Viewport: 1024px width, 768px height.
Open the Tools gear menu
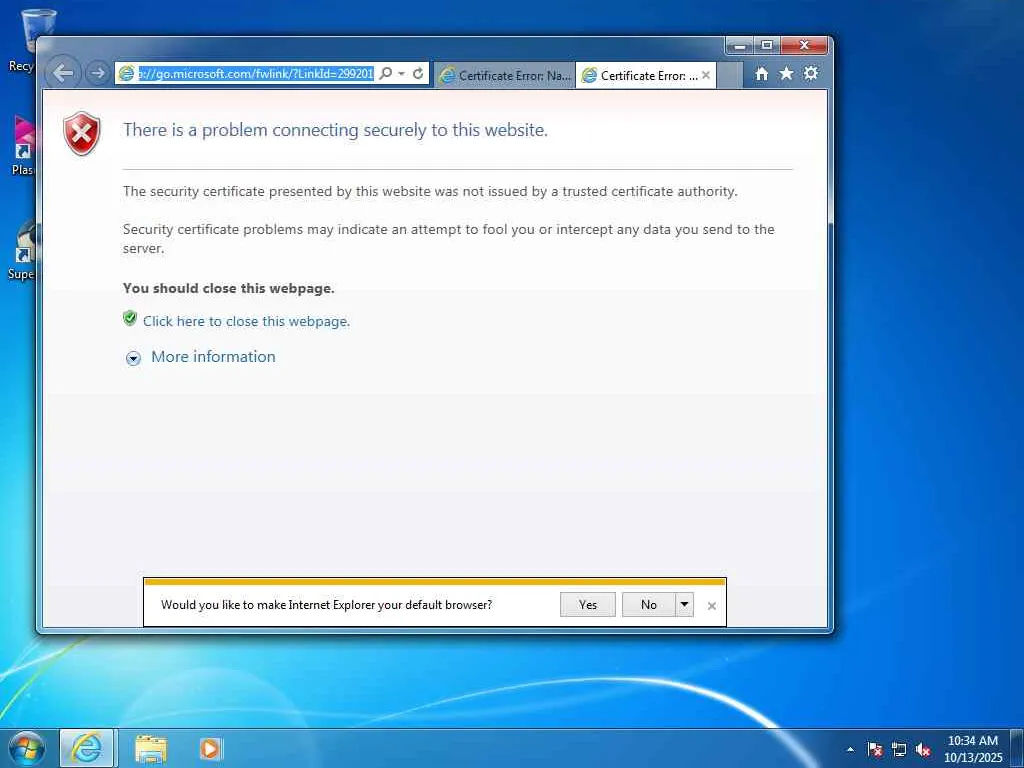point(810,73)
